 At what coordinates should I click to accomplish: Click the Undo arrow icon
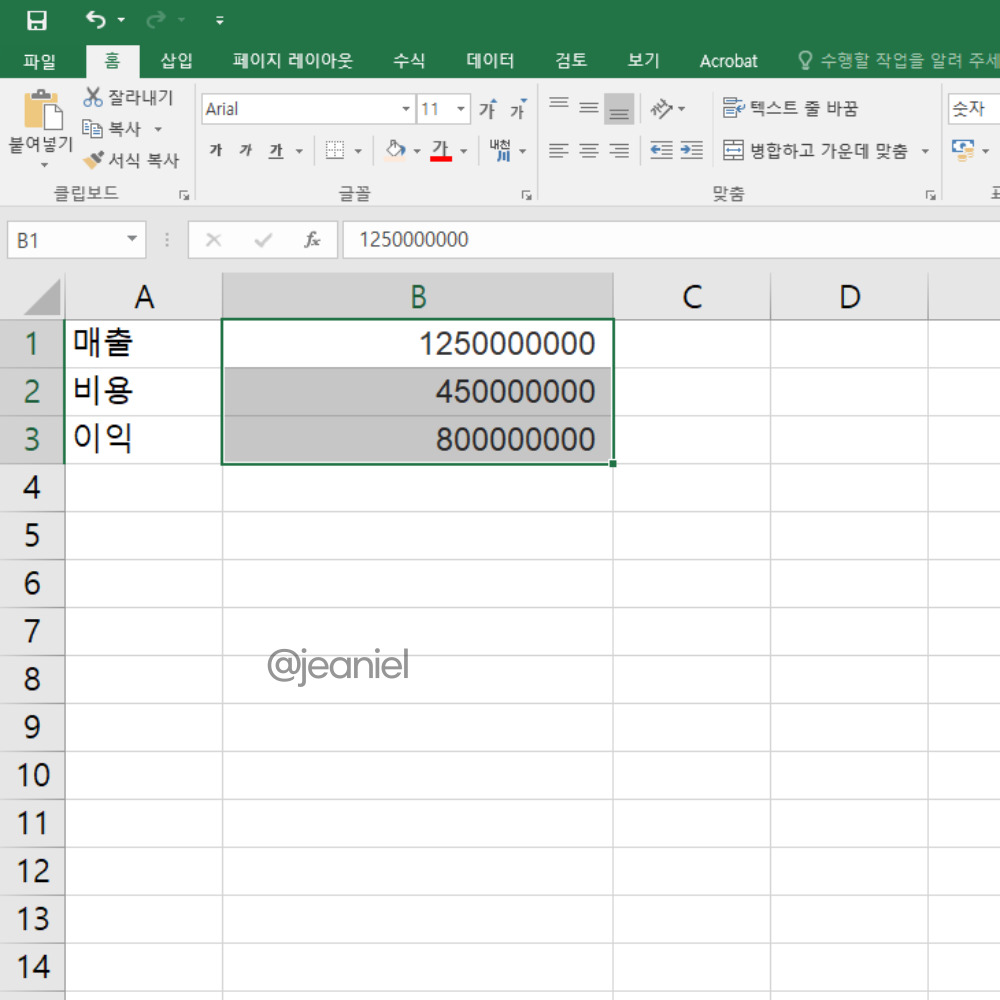coord(96,20)
